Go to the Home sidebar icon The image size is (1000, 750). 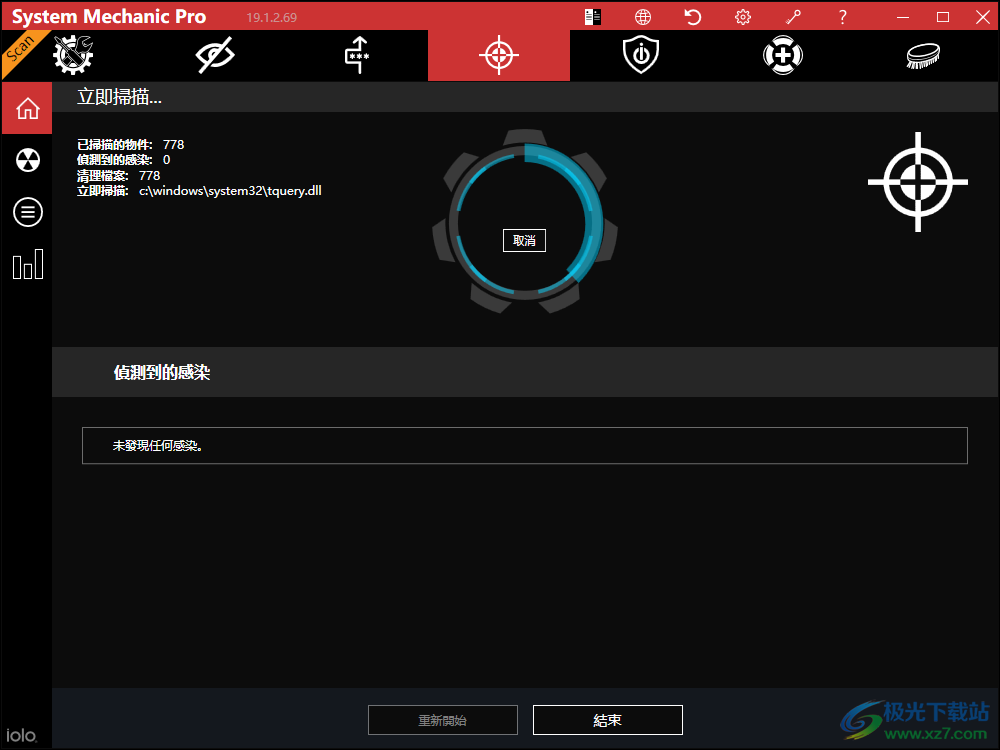pyautogui.click(x=27, y=108)
